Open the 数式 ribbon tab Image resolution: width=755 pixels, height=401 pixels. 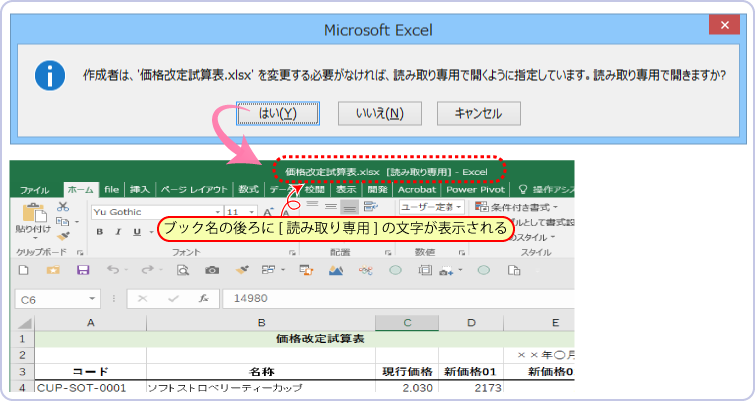pyautogui.click(x=248, y=190)
